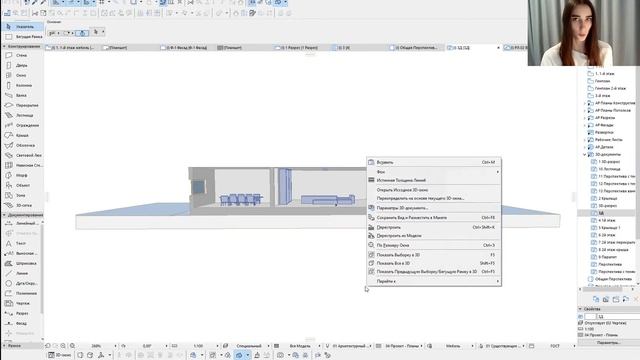Click the Параметры button in navigator
The image size is (640, 360).
coord(608,342)
